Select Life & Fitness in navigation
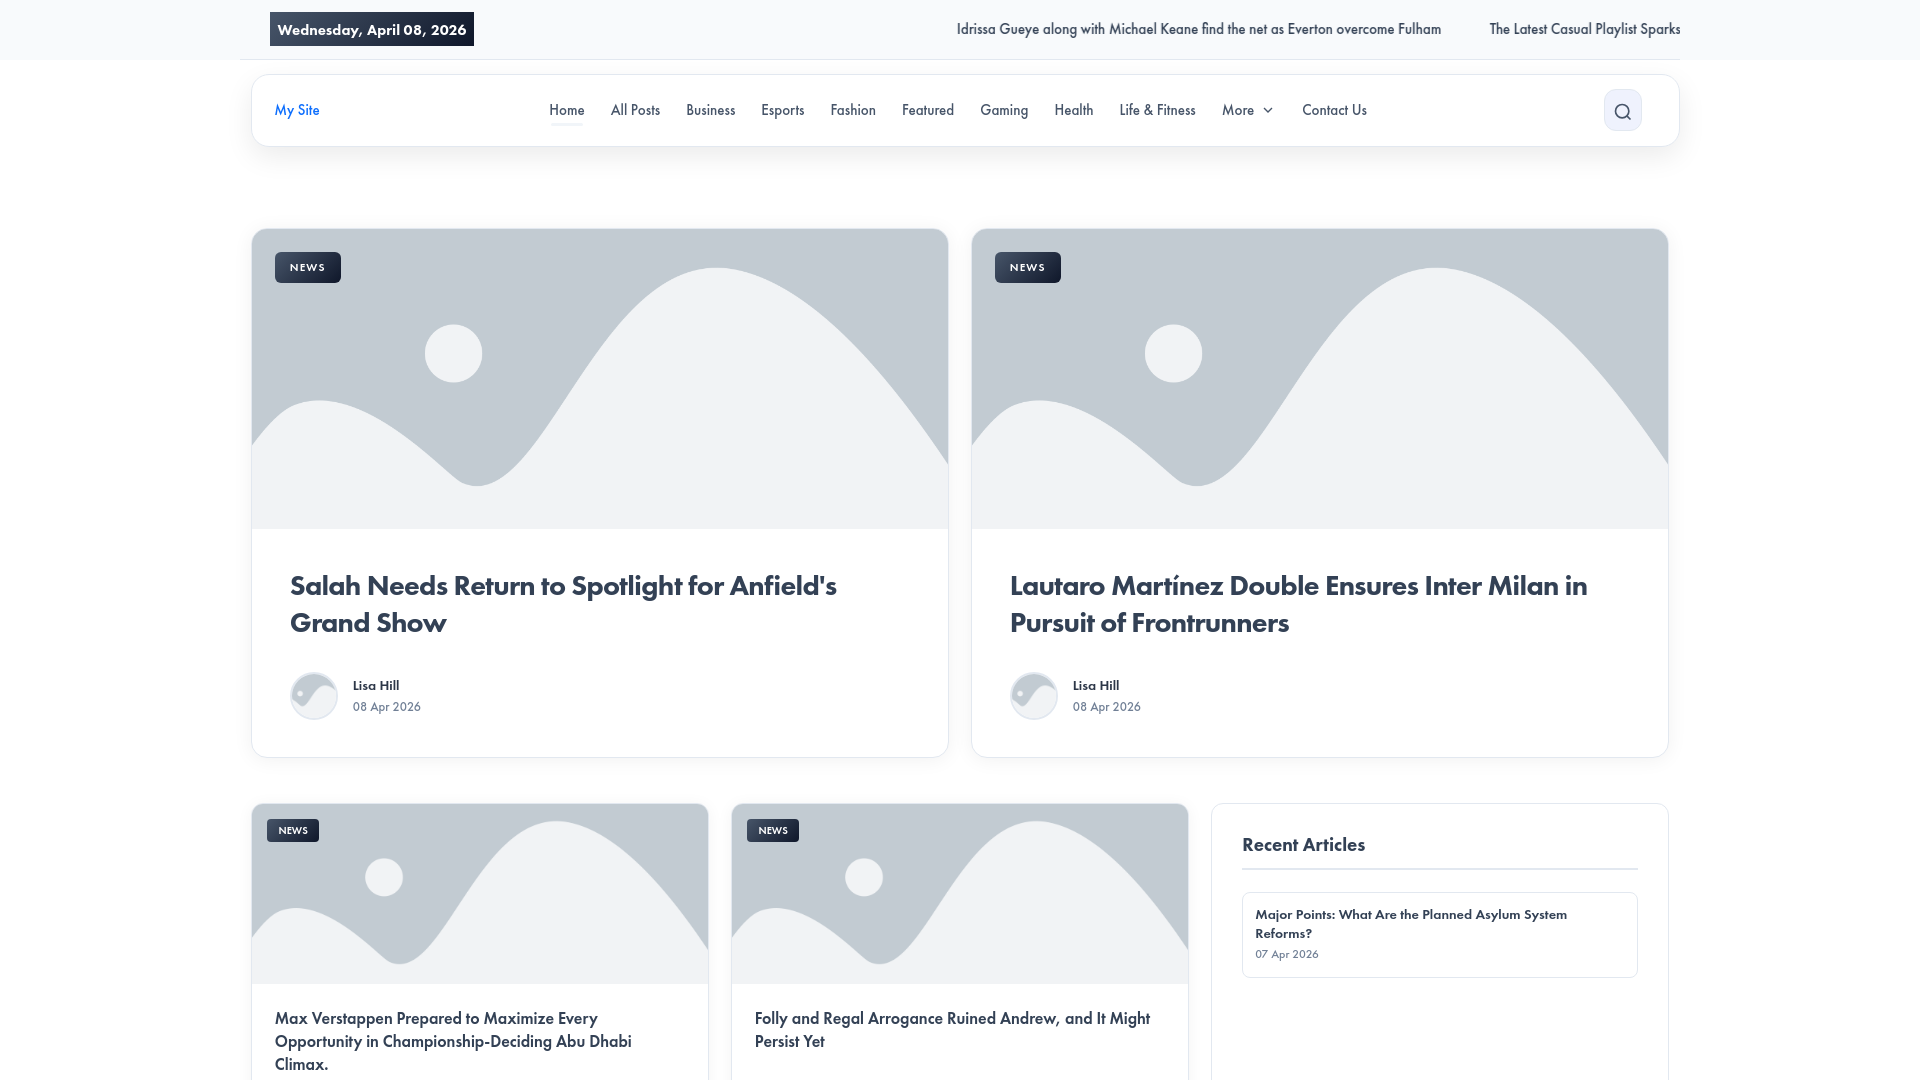1920x1080 pixels. pyautogui.click(x=1157, y=110)
